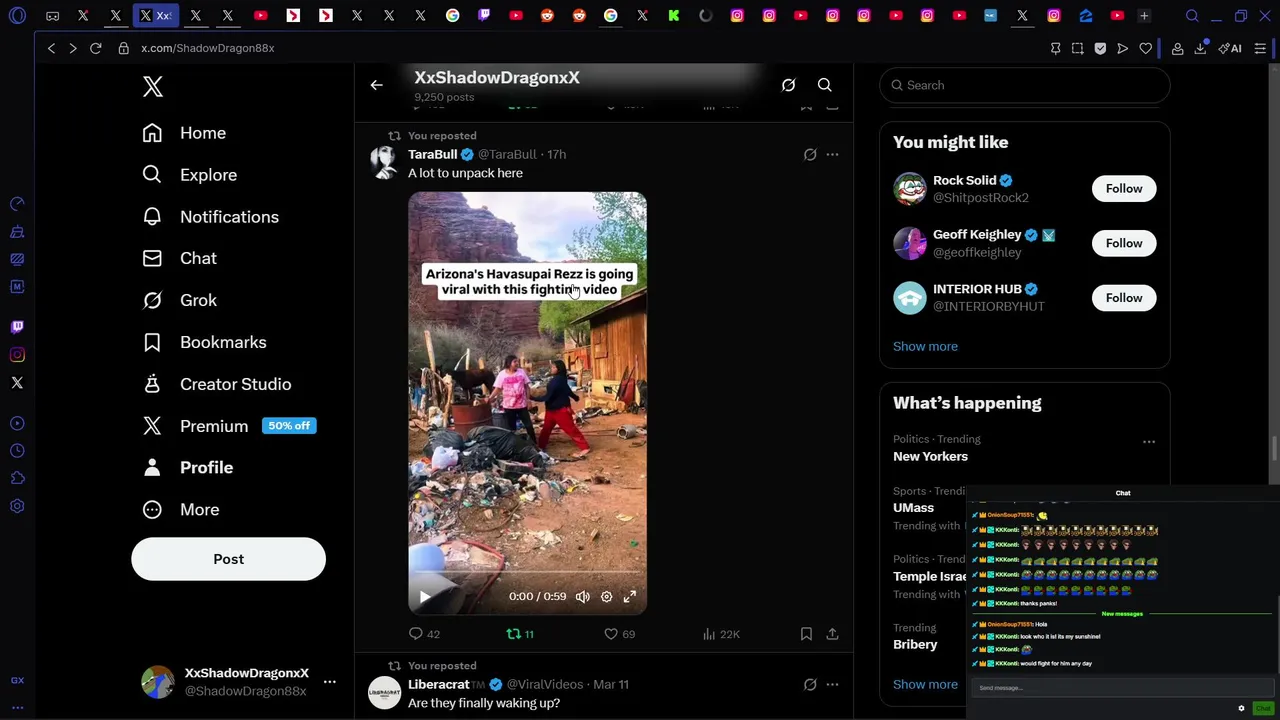The width and height of the screenshot is (1280, 720).
Task: Open Profile in the sidebar
Action: pos(188,468)
